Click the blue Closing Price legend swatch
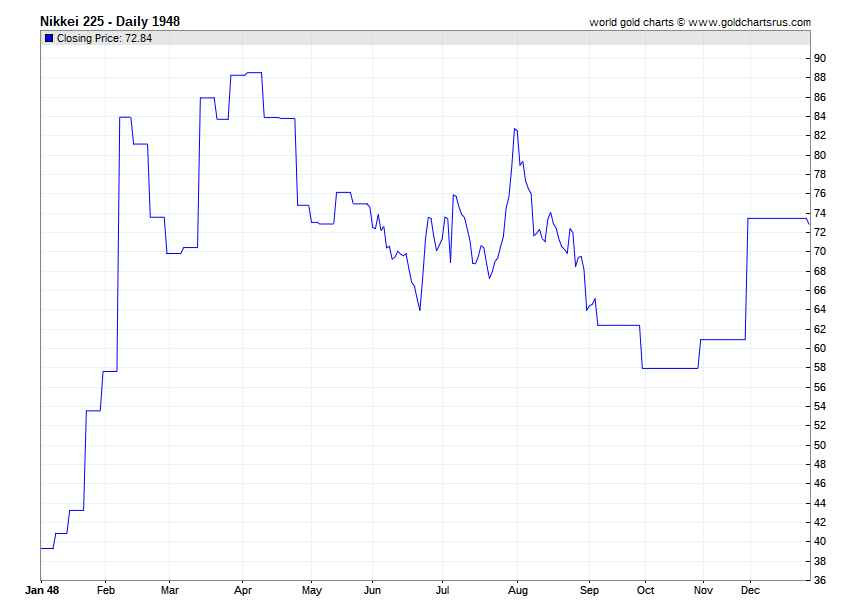Image resolution: width=850 pixels, height=616 pixels. click(x=49, y=38)
